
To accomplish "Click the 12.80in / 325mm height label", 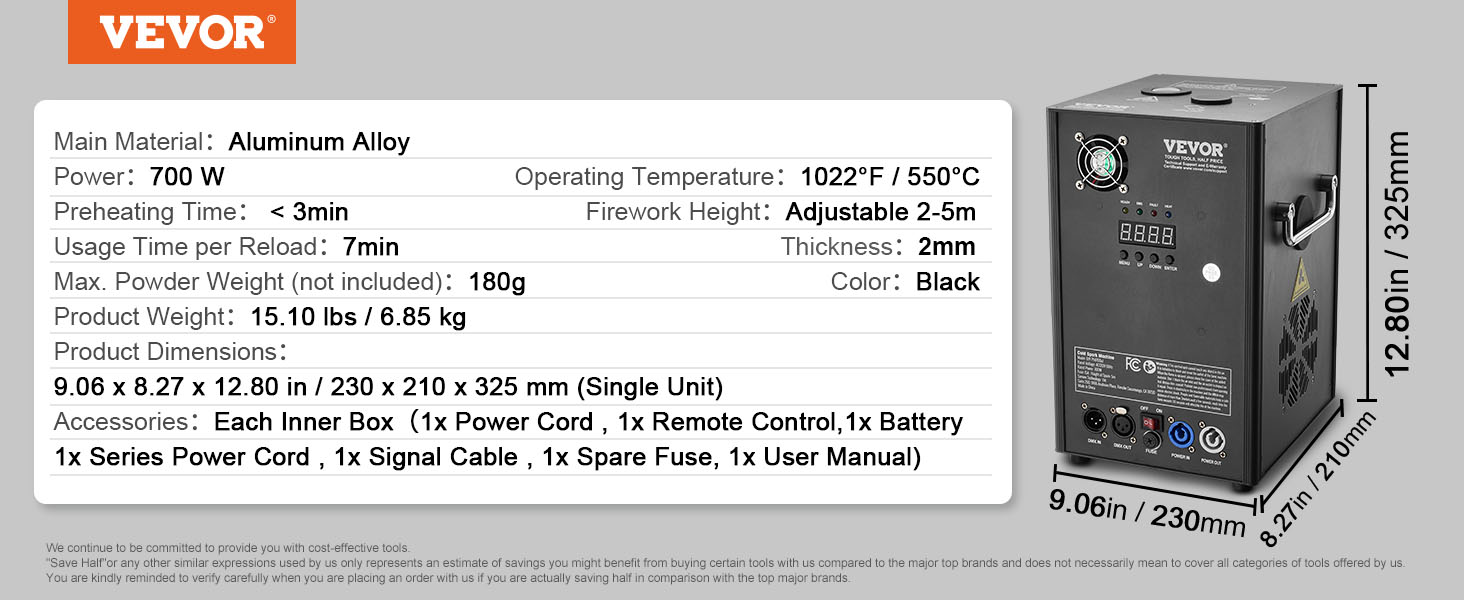I will click(1399, 253).
